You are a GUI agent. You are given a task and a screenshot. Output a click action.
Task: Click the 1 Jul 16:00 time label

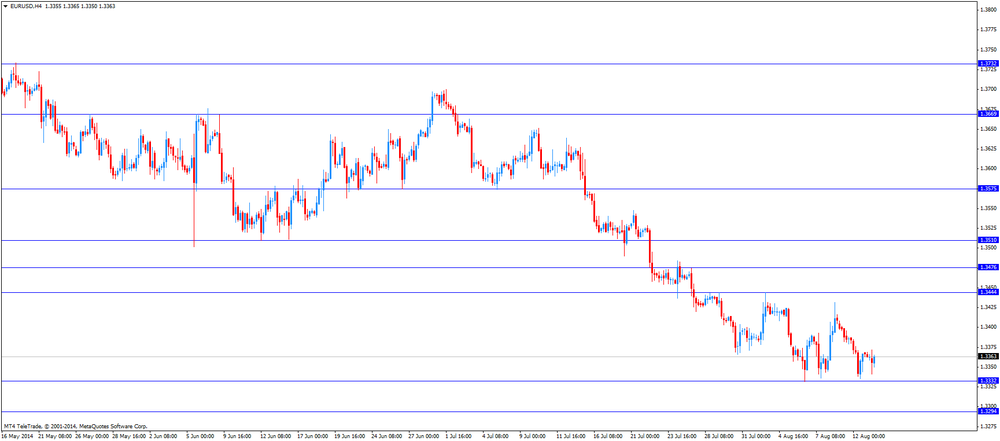point(460,437)
